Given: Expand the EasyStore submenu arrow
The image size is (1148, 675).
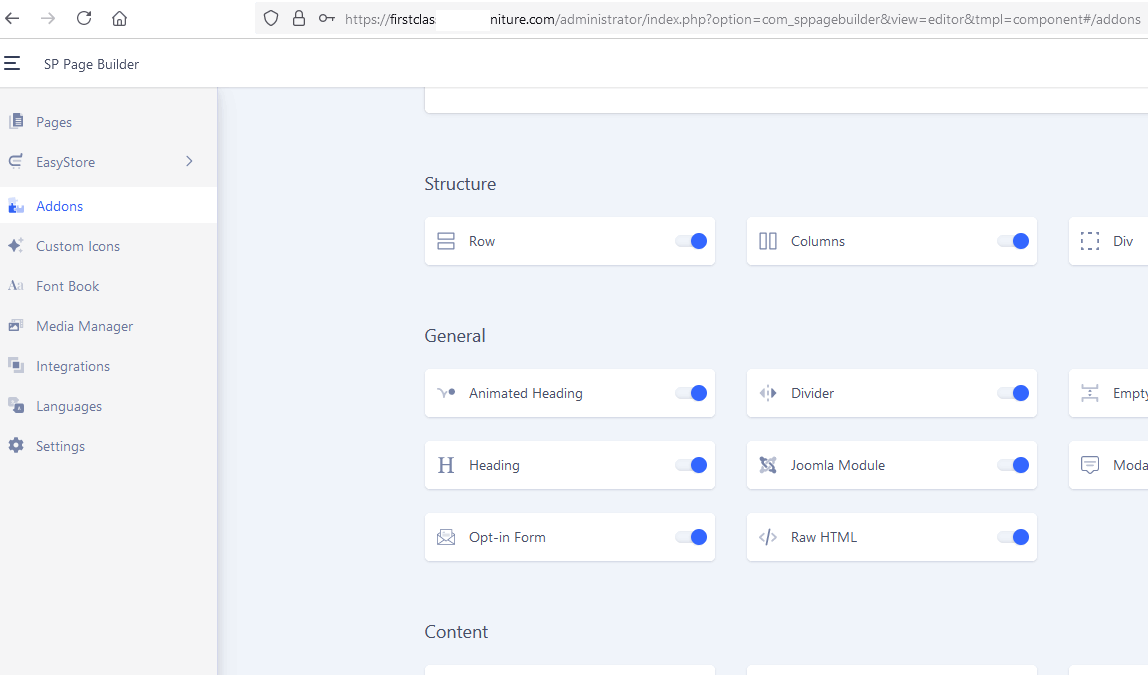Looking at the screenshot, I should click(x=189, y=161).
